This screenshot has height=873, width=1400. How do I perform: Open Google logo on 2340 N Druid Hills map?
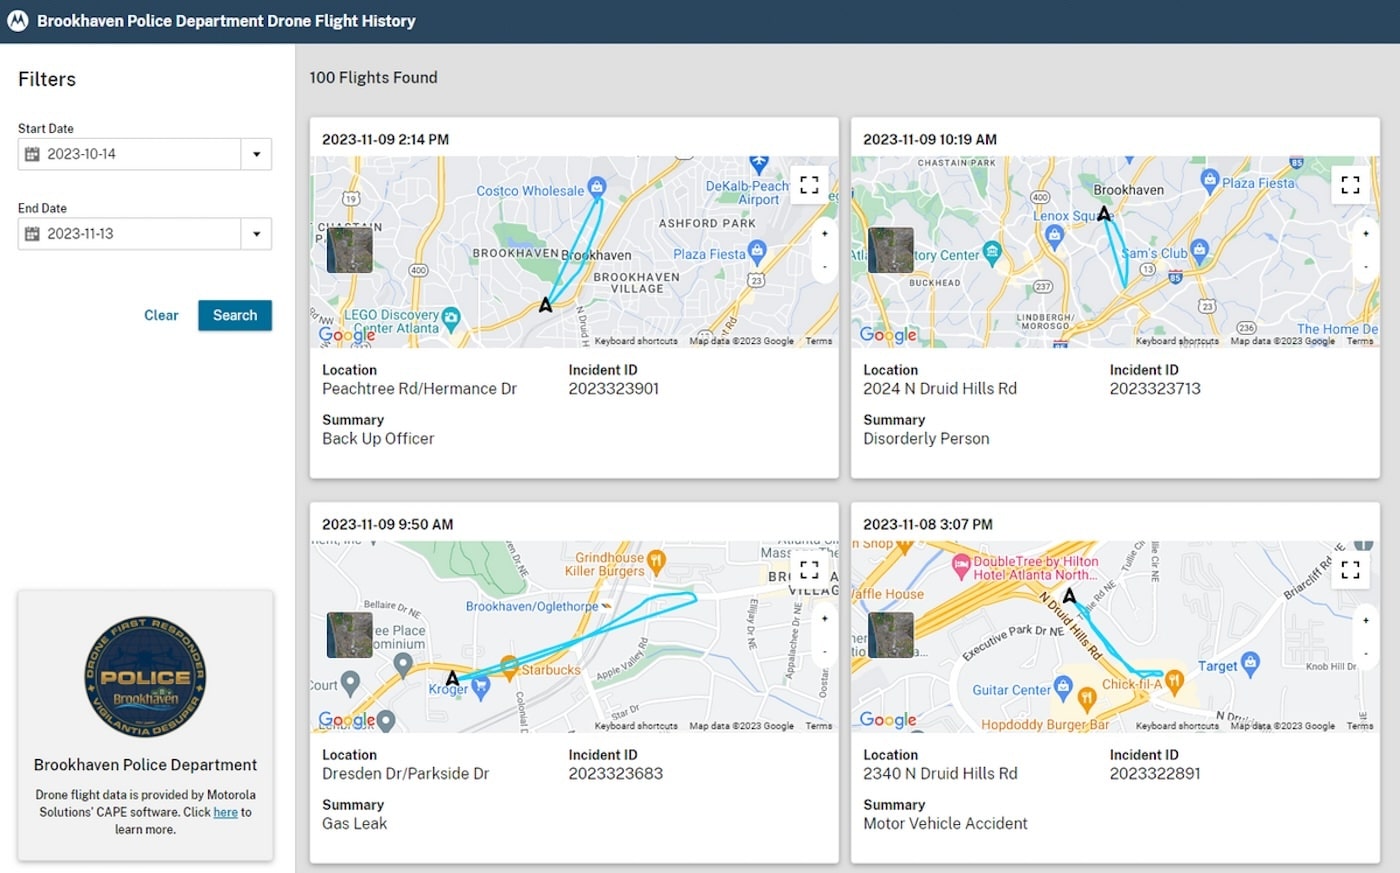(888, 720)
